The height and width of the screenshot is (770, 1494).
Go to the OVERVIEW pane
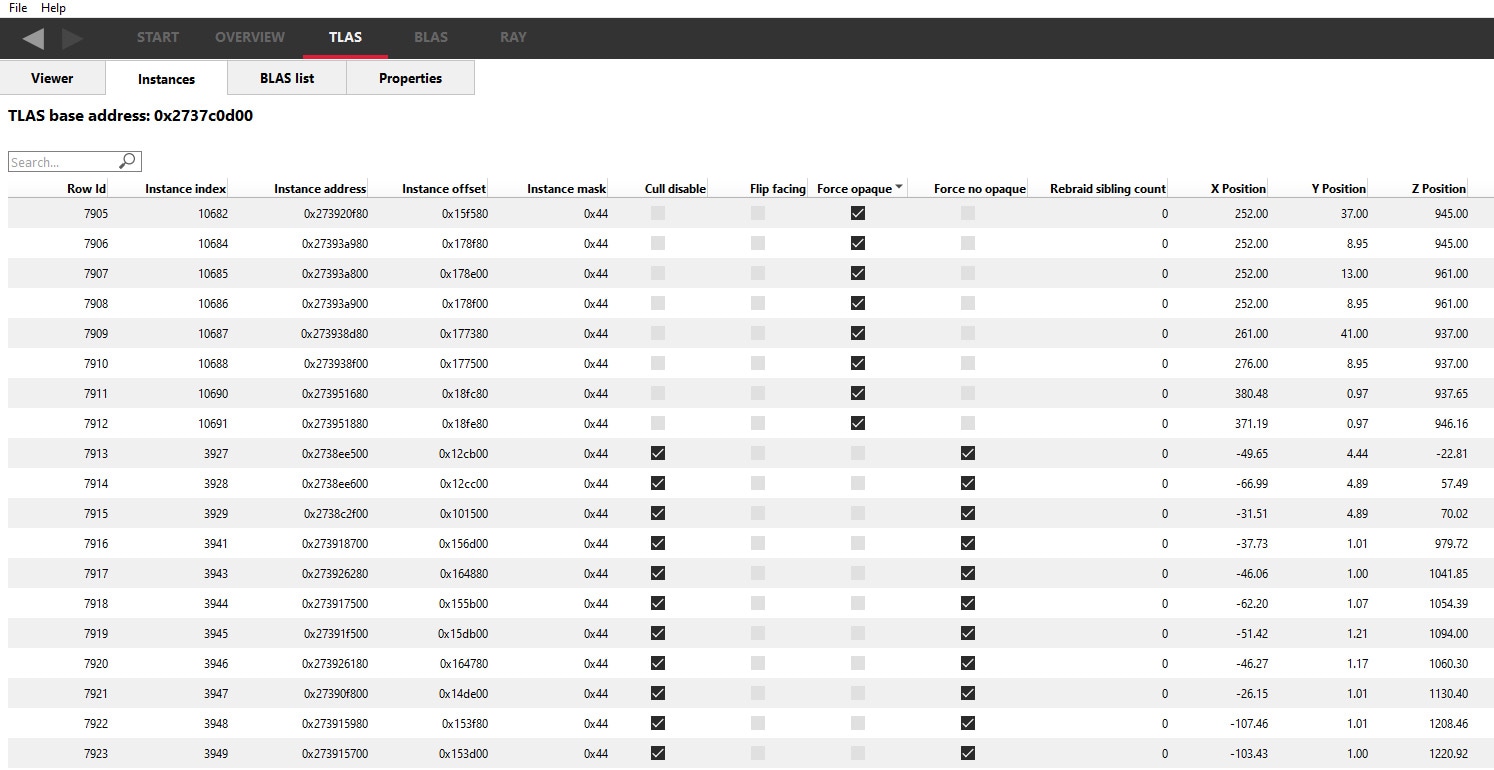point(250,37)
